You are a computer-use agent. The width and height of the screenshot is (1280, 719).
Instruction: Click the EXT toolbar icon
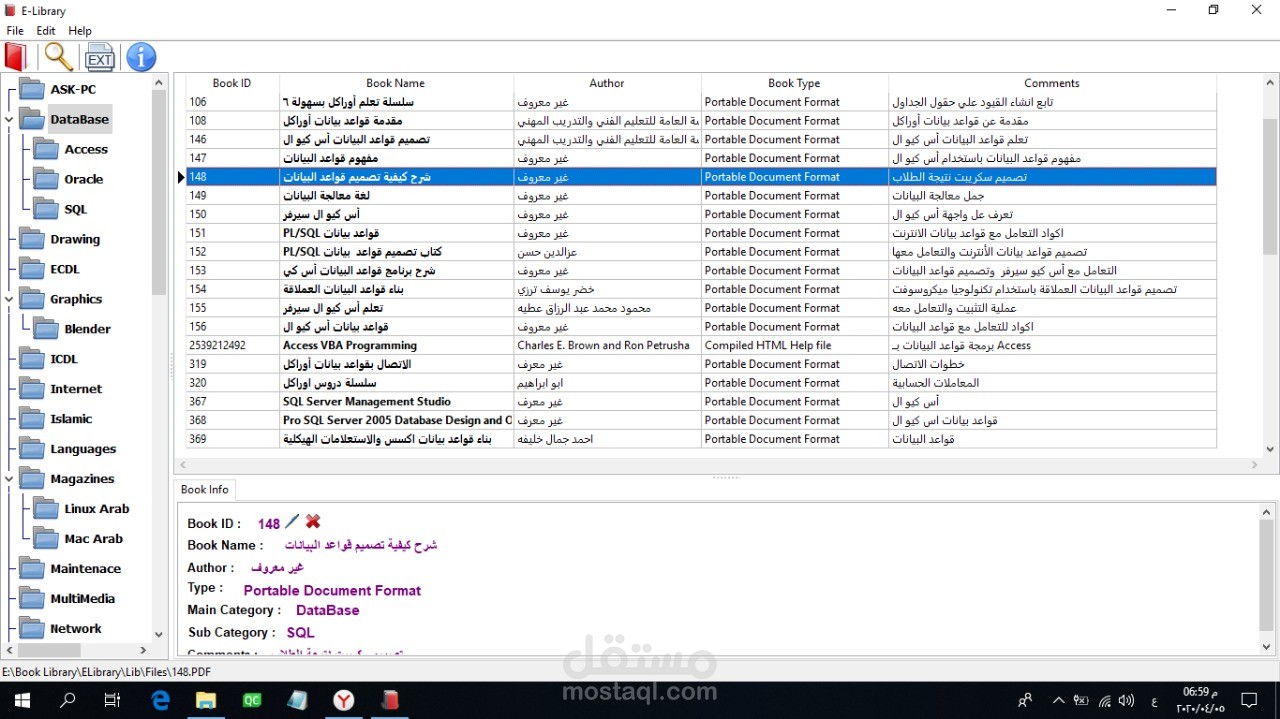click(100, 58)
